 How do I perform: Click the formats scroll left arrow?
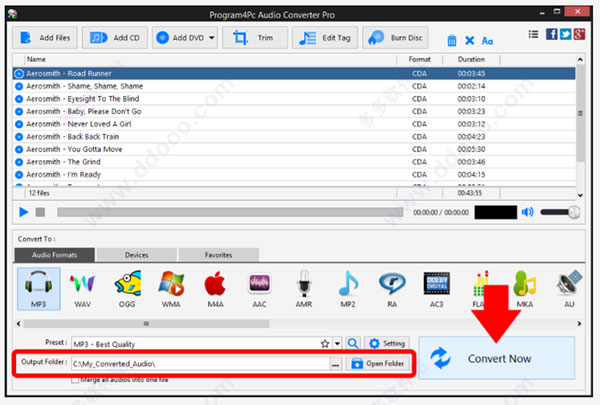point(18,324)
